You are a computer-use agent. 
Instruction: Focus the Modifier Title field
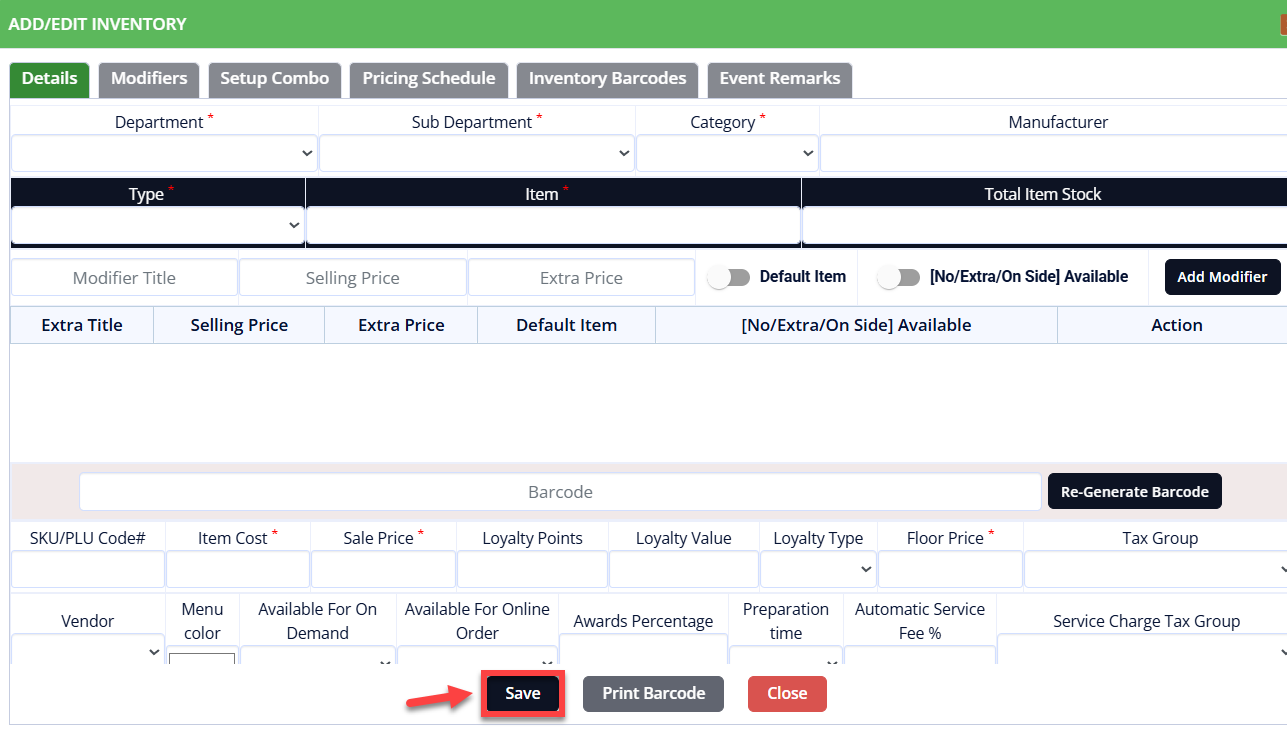(x=124, y=278)
